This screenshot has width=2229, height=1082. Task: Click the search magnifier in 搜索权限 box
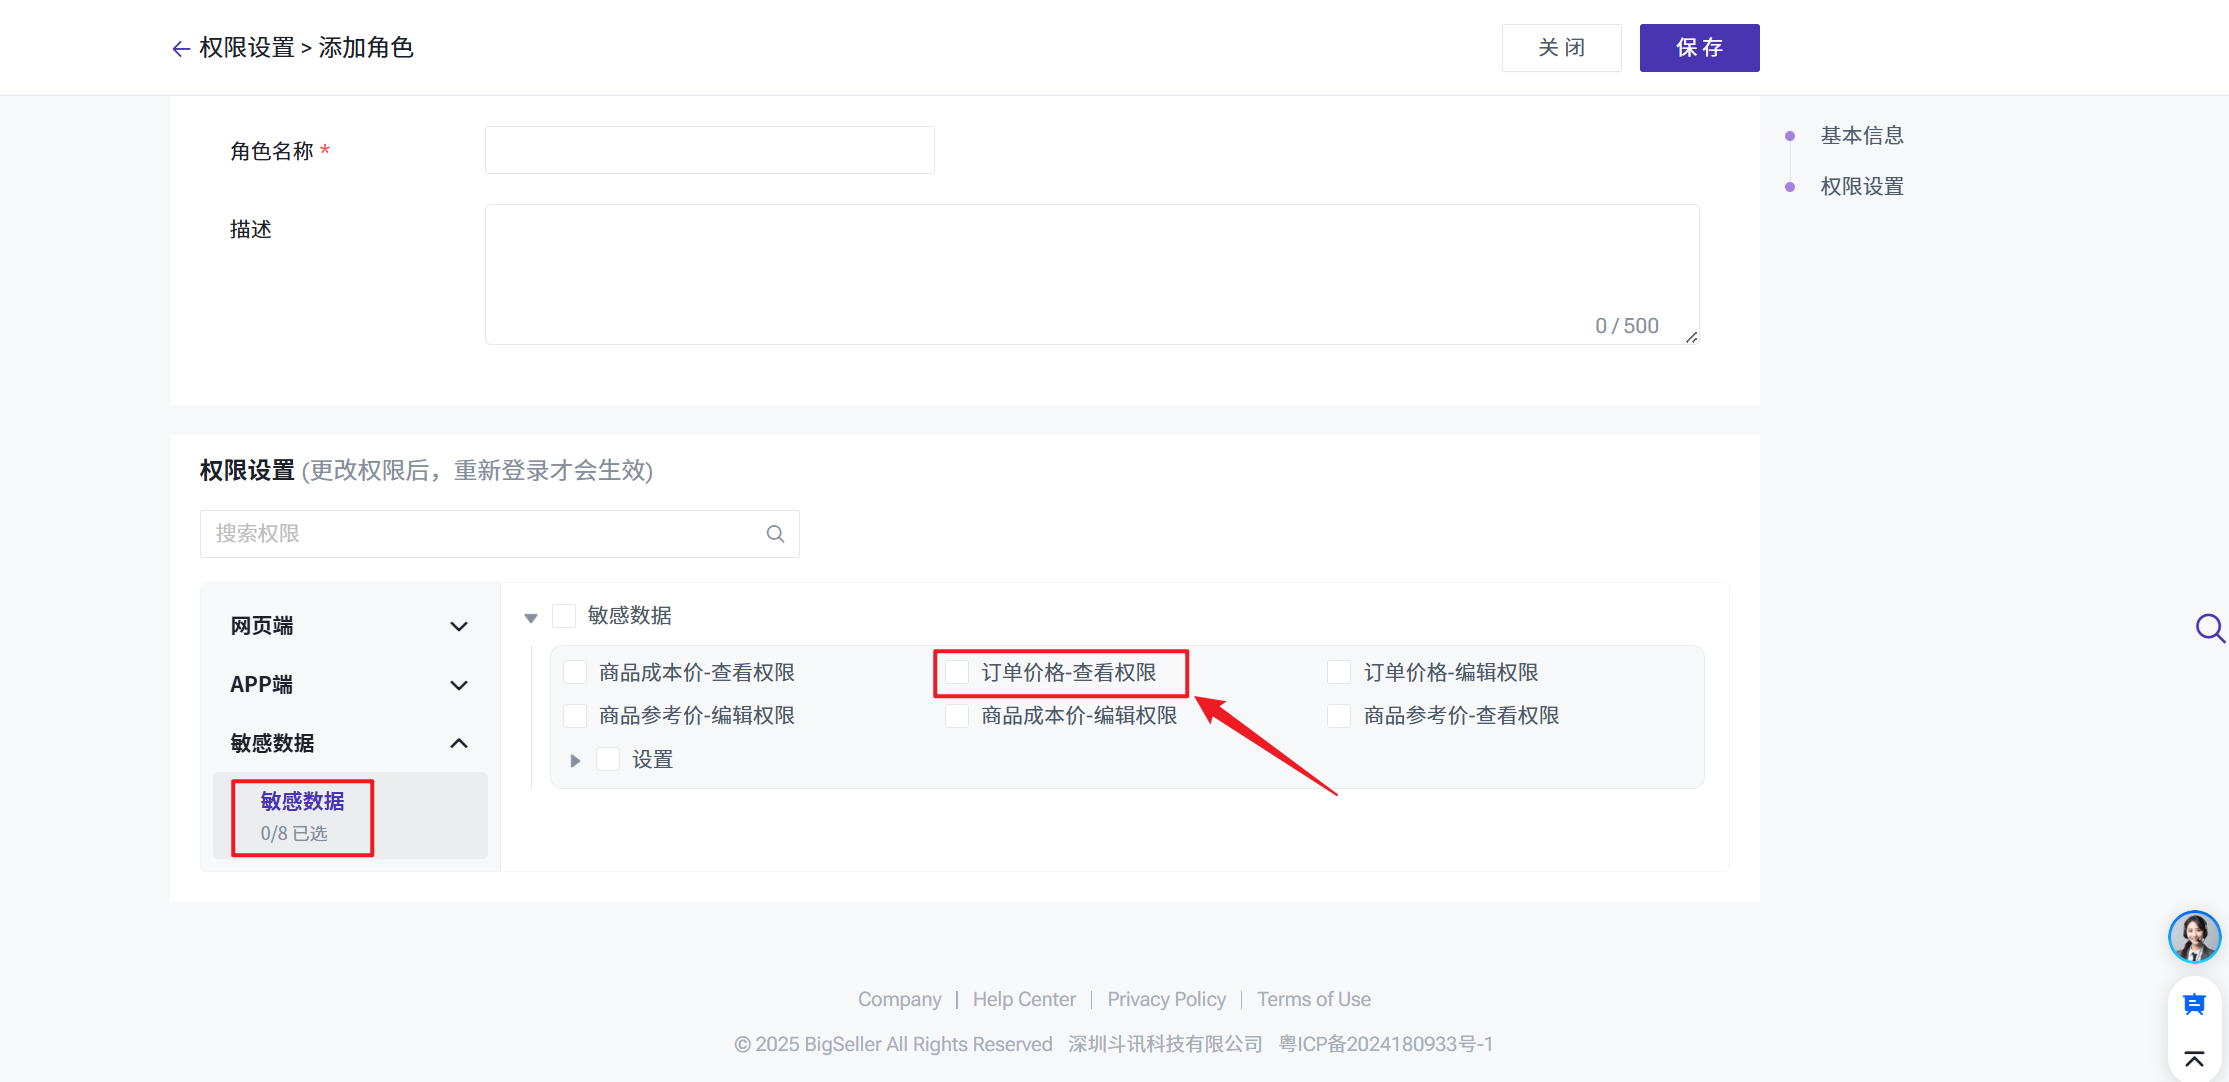pos(775,534)
